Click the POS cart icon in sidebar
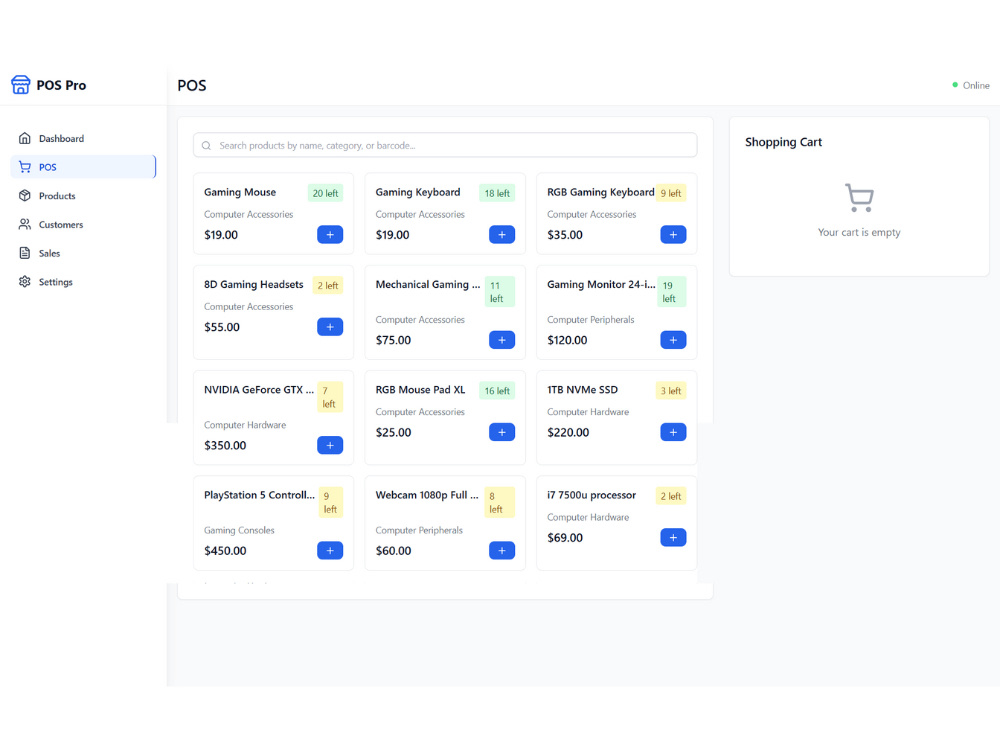 (x=25, y=167)
